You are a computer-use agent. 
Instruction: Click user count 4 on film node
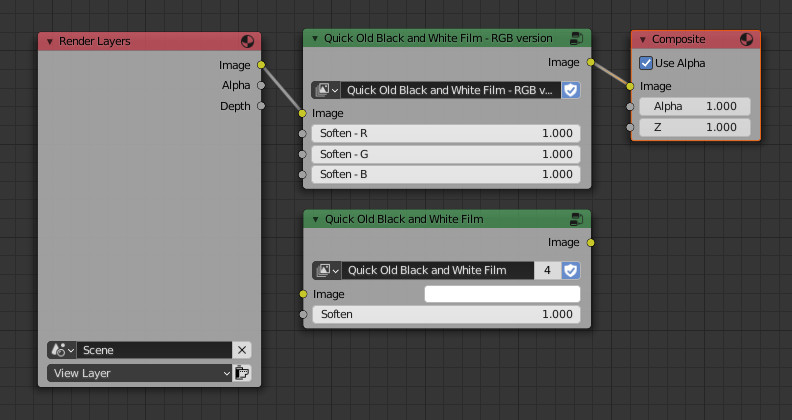pos(548,270)
